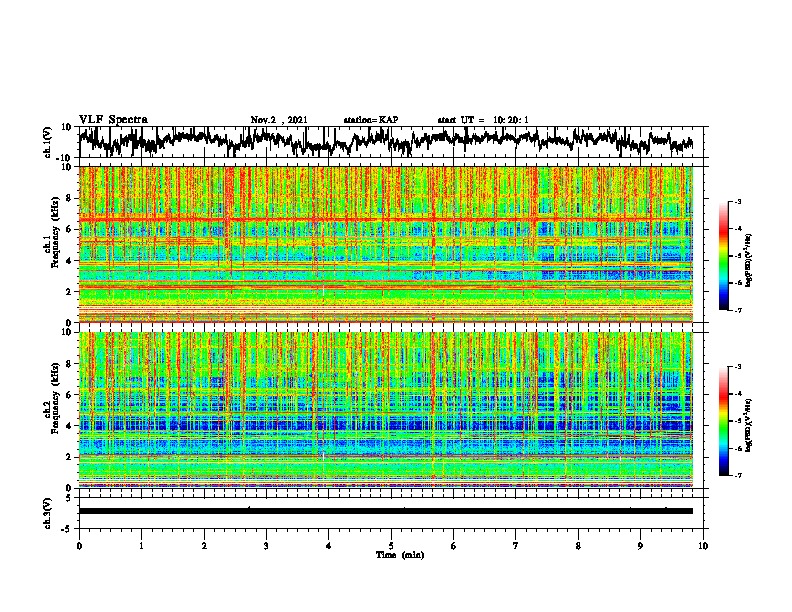Viewport: 792px width, 612px height.
Task: Select the "start UT = 10:20: 1" text
Action: (x=483, y=120)
